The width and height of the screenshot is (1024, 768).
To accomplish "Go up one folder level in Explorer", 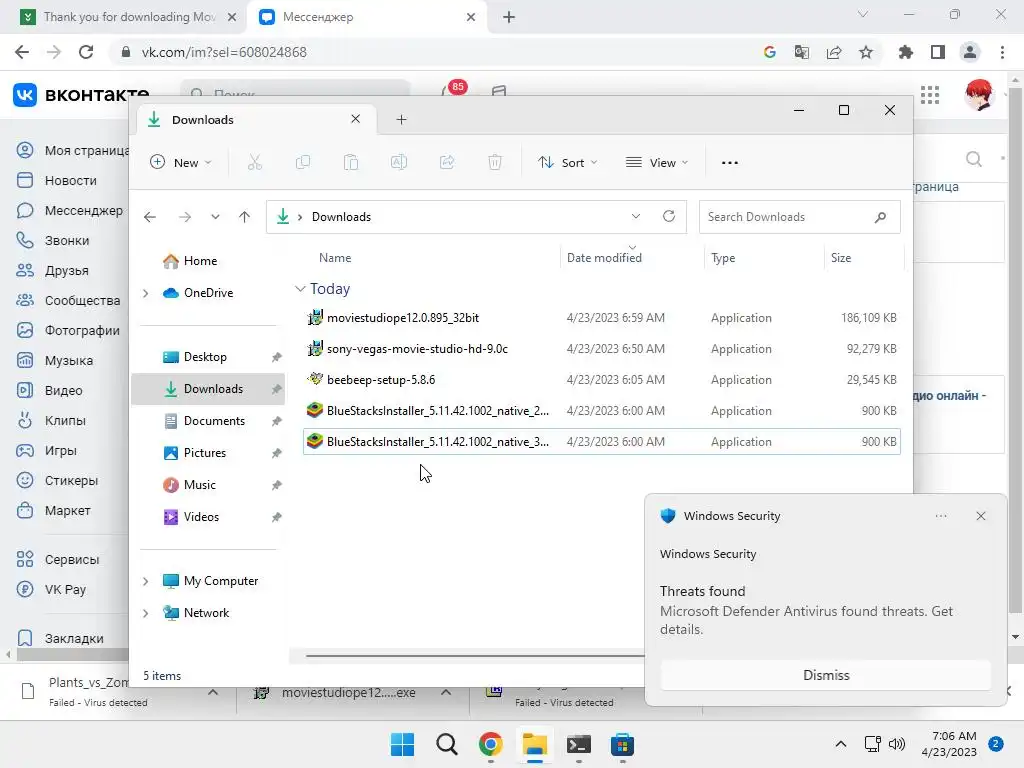I will [x=244, y=217].
